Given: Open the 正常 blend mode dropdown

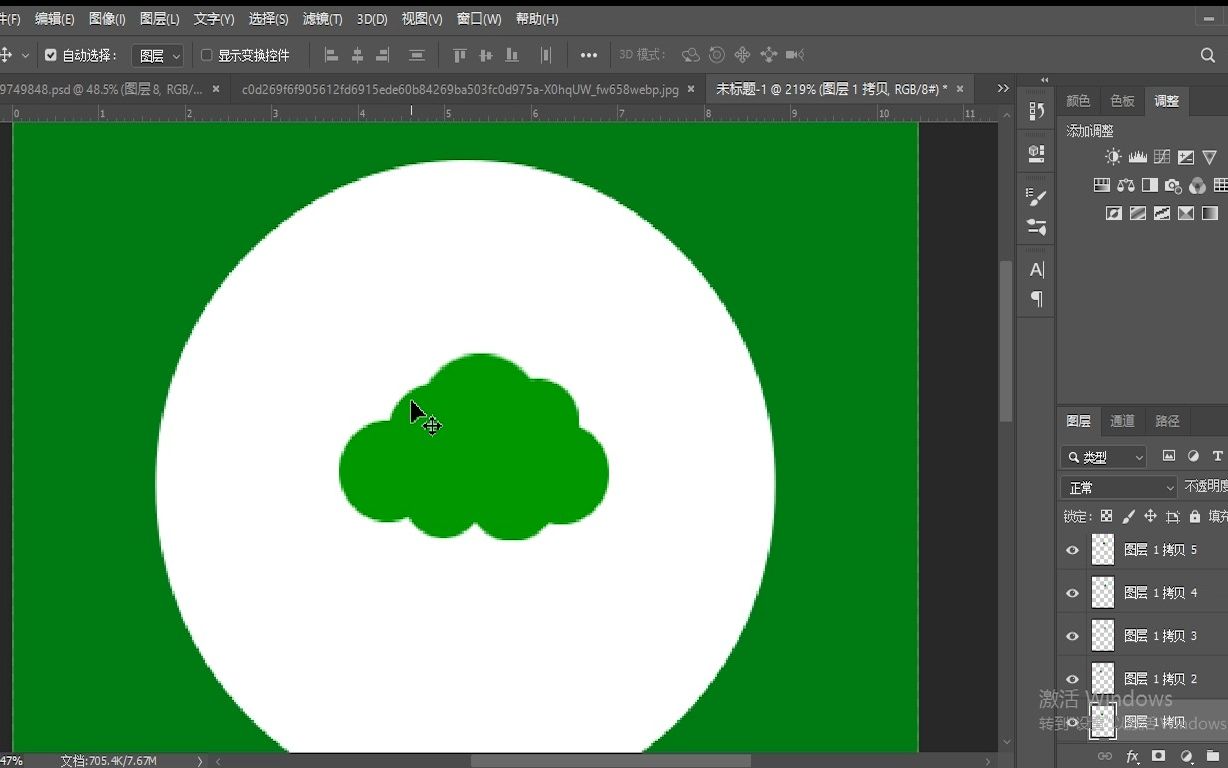Looking at the screenshot, I should [1119, 487].
